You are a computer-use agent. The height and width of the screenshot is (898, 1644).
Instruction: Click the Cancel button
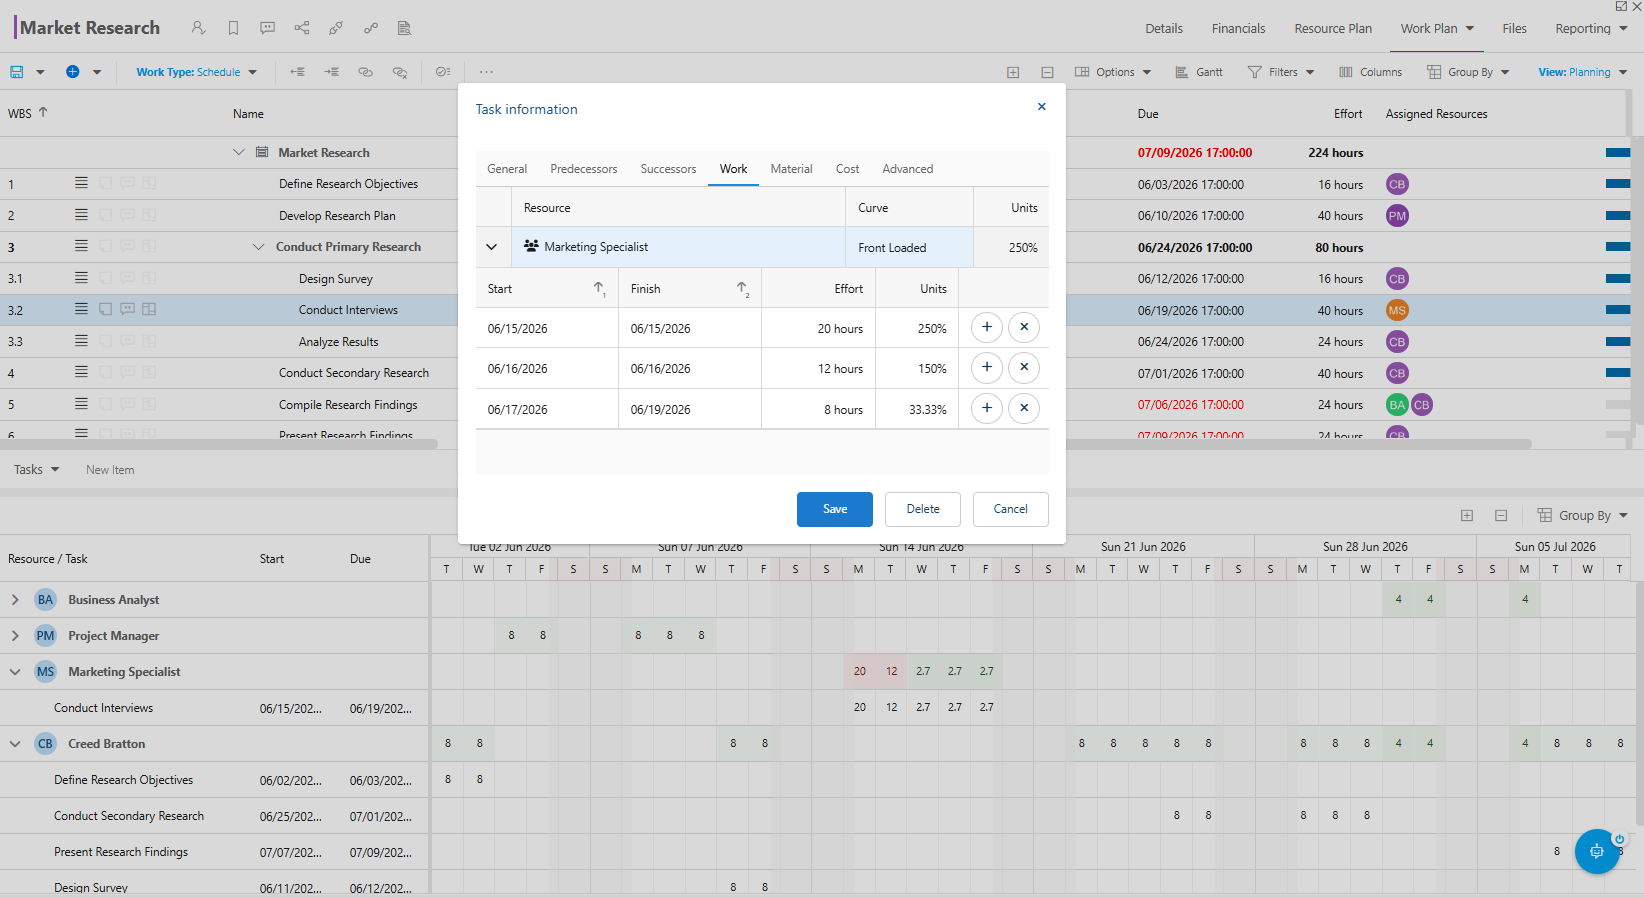[1011, 509]
